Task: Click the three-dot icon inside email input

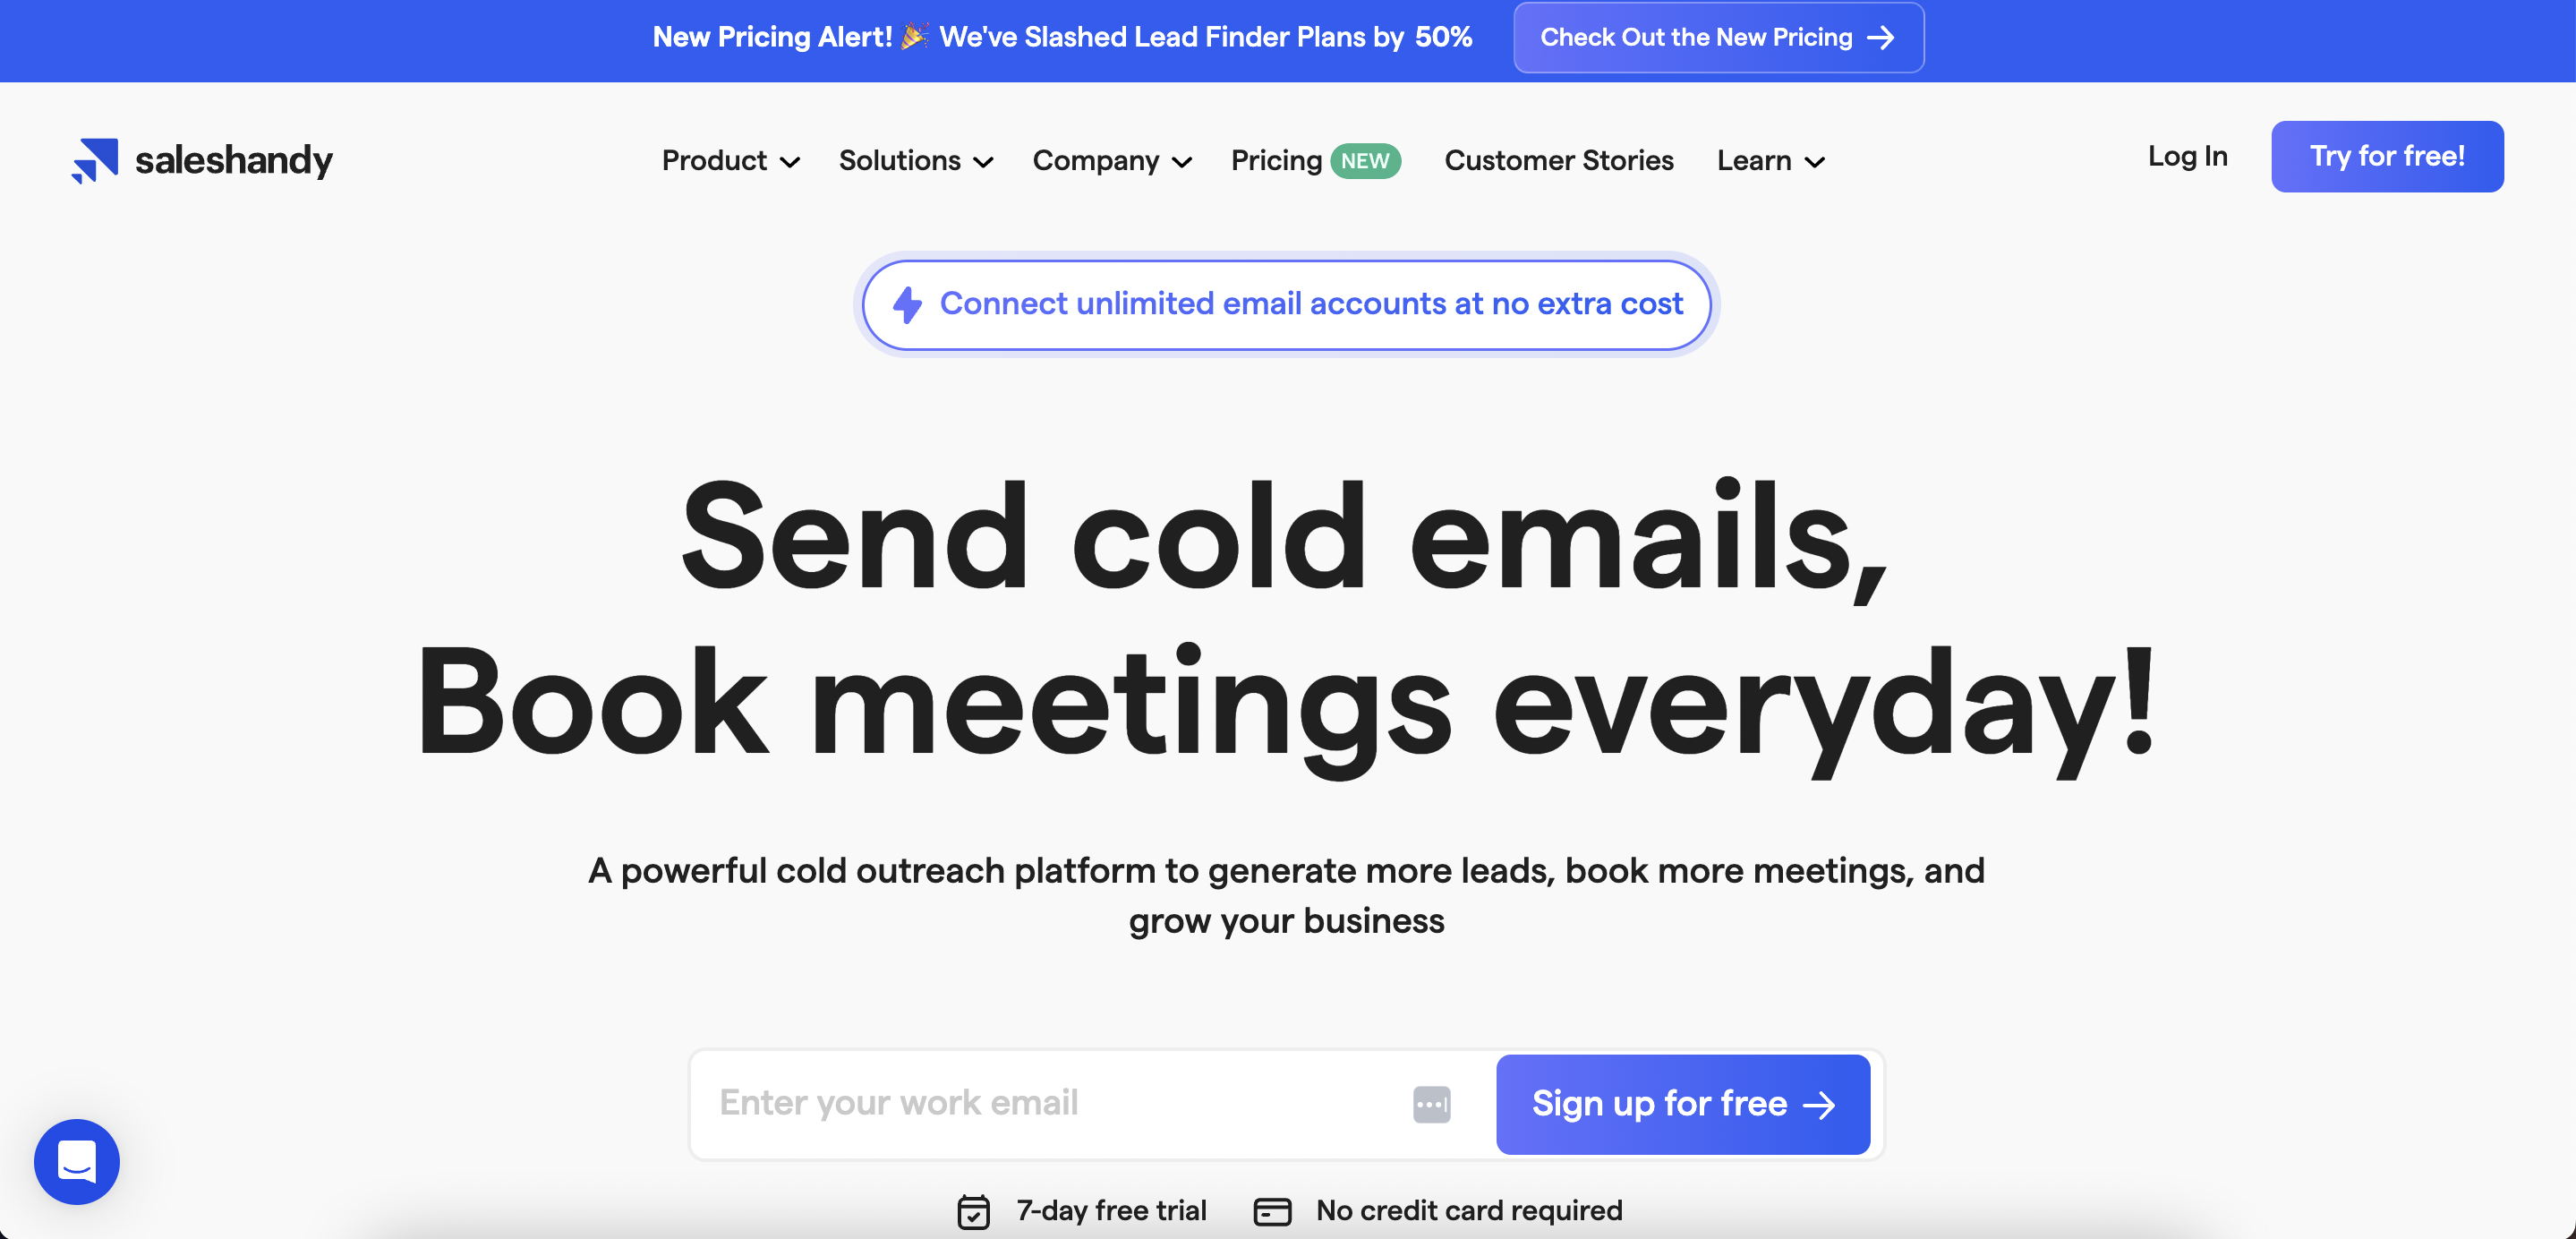Action: (x=1428, y=1103)
